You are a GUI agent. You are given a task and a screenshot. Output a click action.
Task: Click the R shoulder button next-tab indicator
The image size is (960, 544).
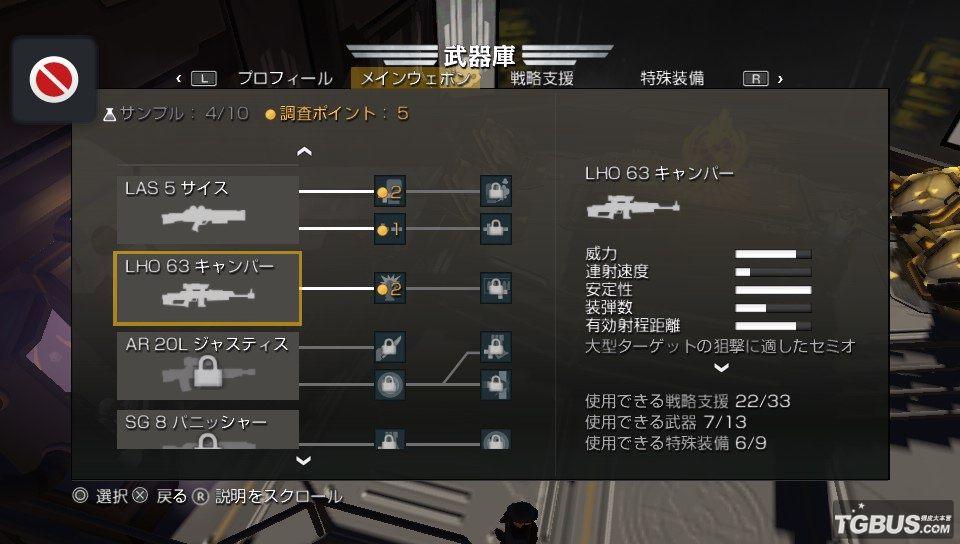(756, 78)
